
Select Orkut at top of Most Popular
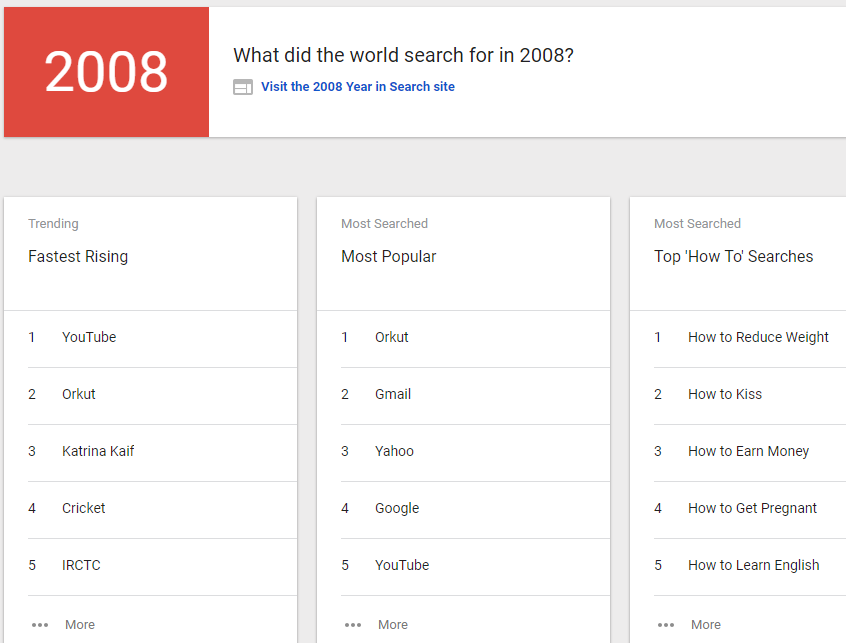click(x=391, y=337)
